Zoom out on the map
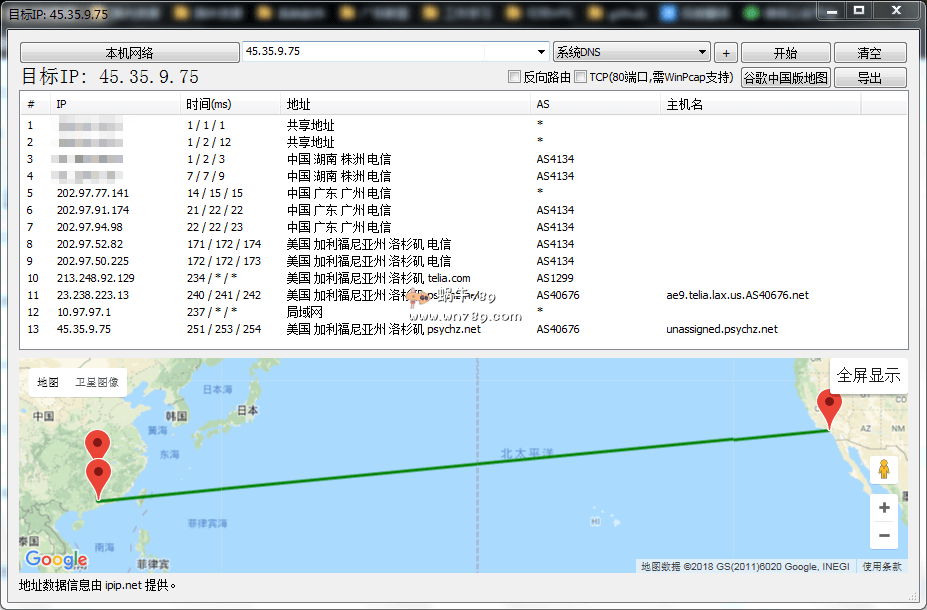This screenshot has width=927, height=610. click(883, 536)
